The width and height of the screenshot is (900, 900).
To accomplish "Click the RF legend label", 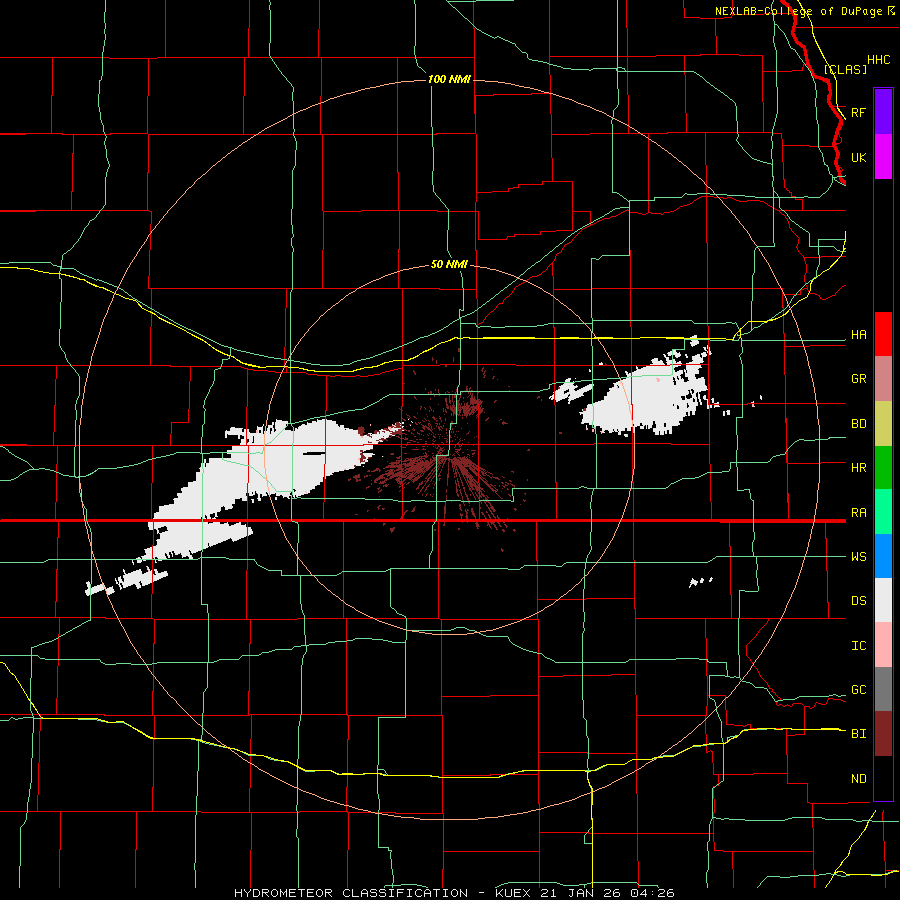I will (859, 112).
